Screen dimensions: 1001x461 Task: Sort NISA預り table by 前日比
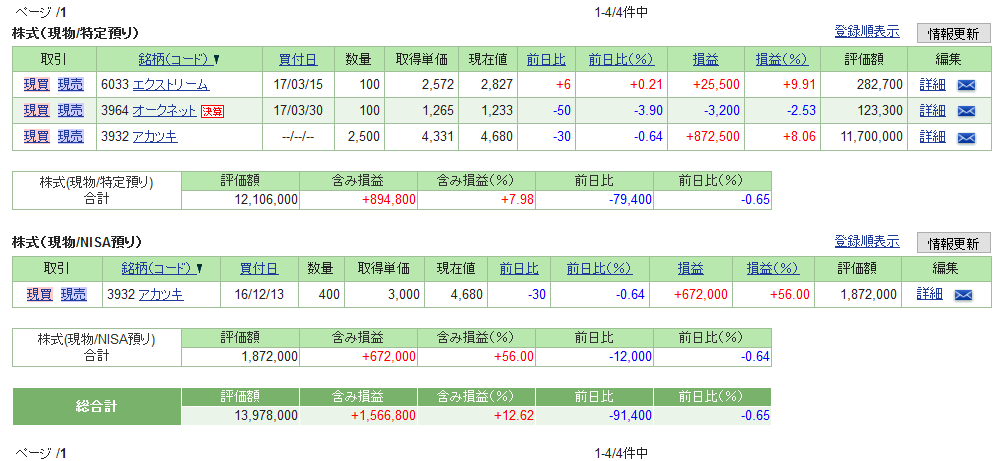tap(519, 269)
